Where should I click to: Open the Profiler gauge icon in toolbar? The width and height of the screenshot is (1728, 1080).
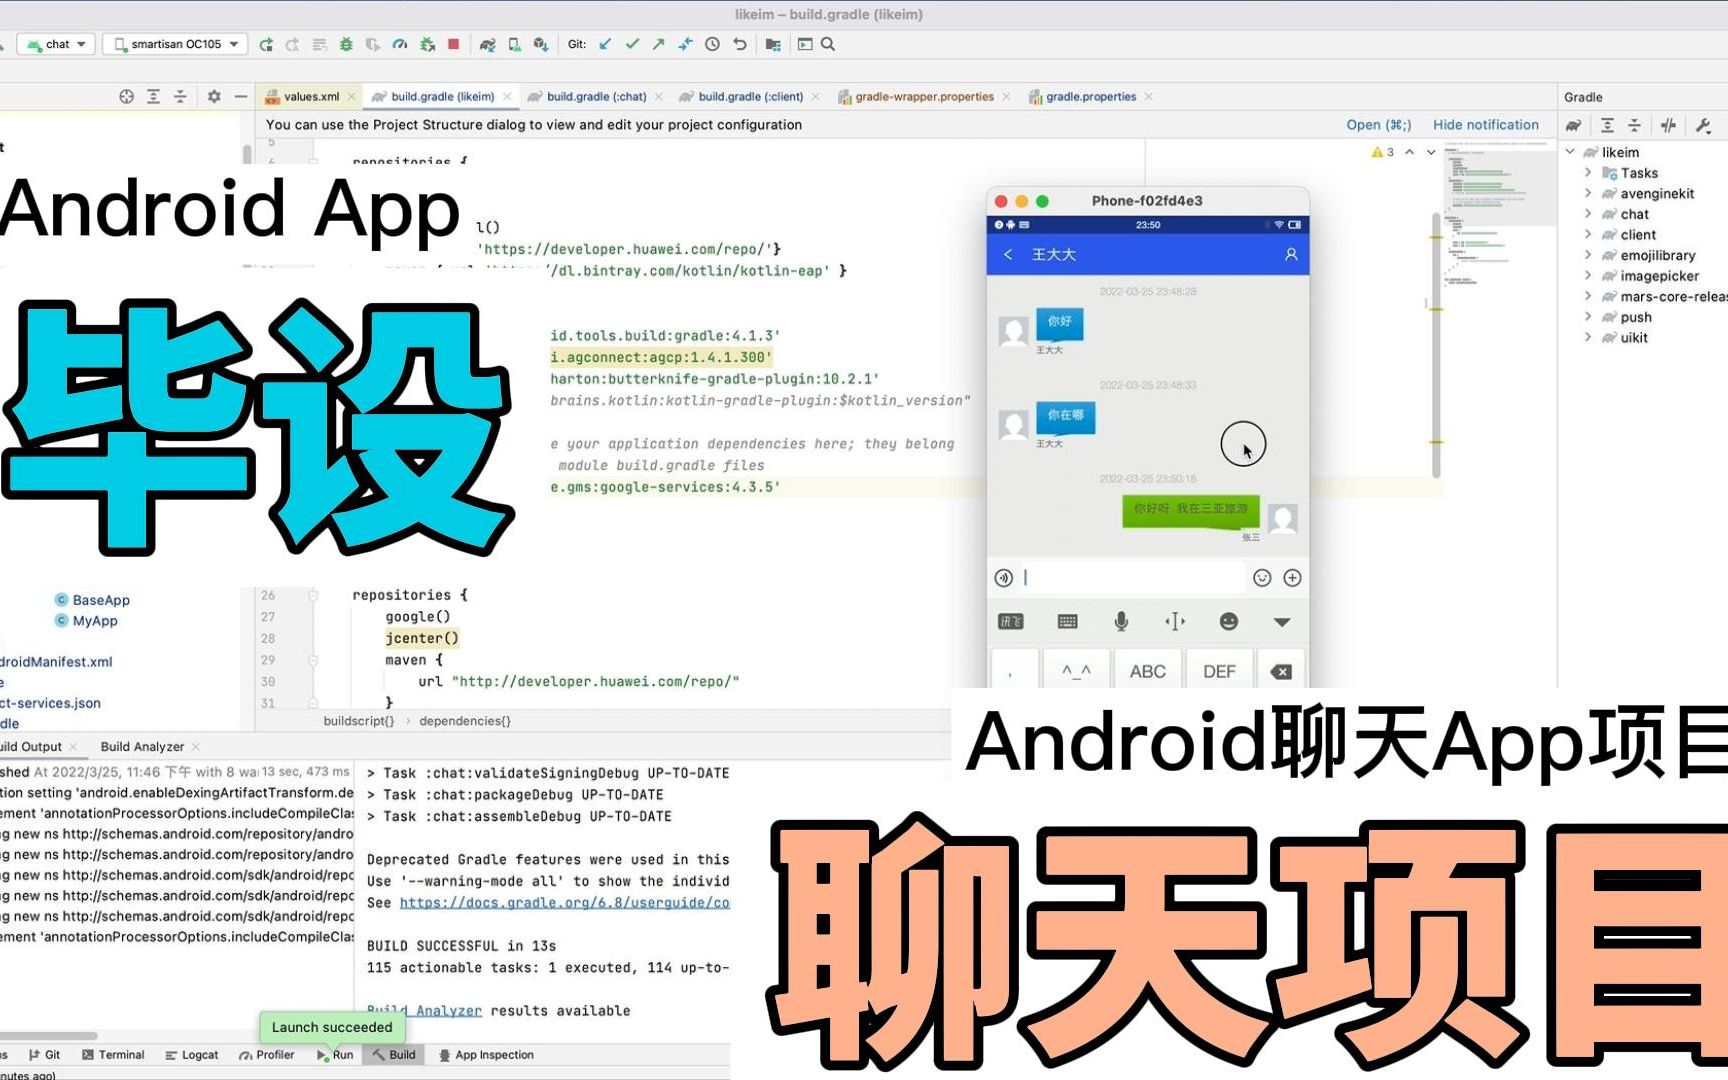tap(400, 44)
